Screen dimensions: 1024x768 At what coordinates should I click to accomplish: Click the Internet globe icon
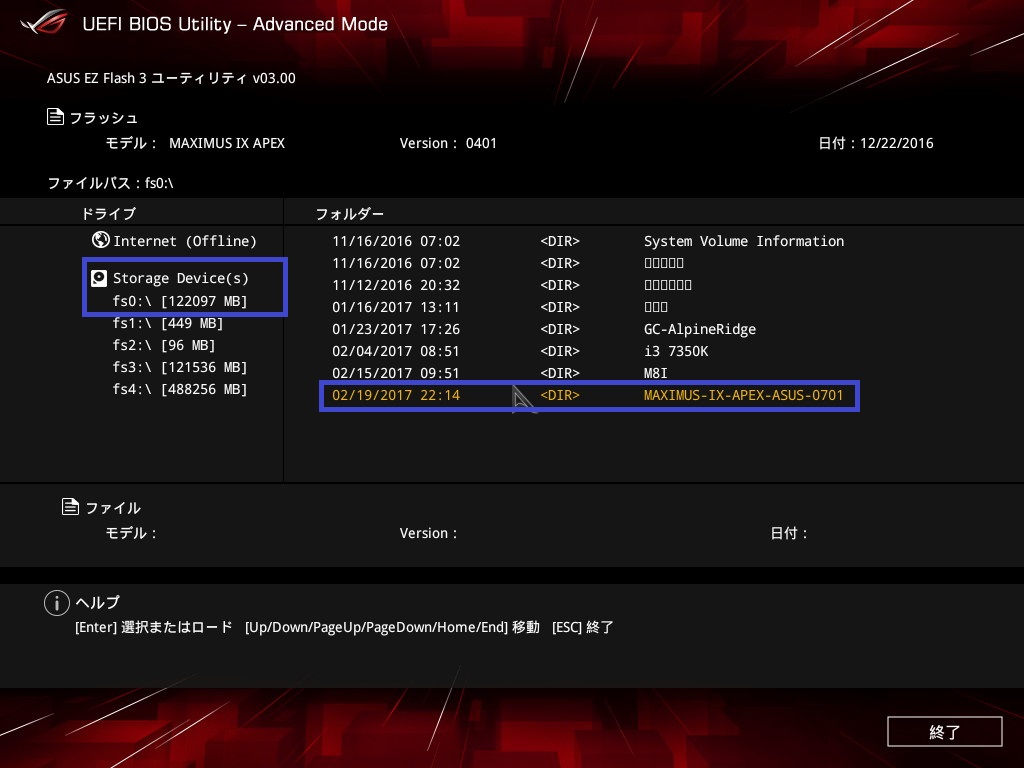coord(101,240)
